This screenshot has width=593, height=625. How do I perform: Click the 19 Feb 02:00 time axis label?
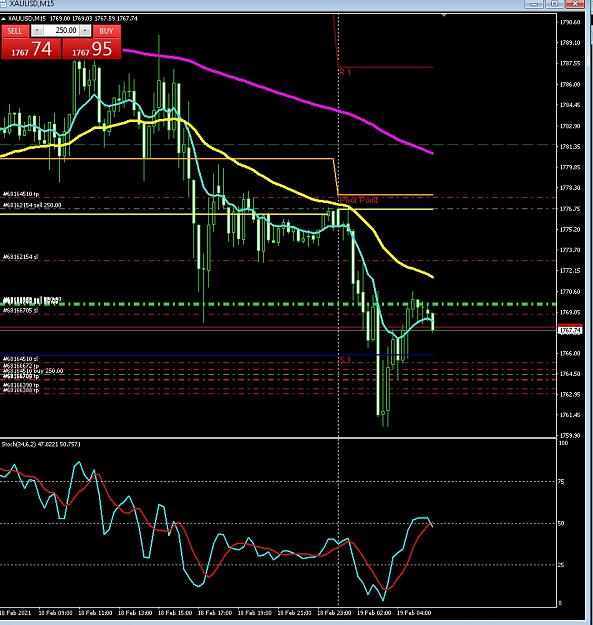click(x=374, y=613)
